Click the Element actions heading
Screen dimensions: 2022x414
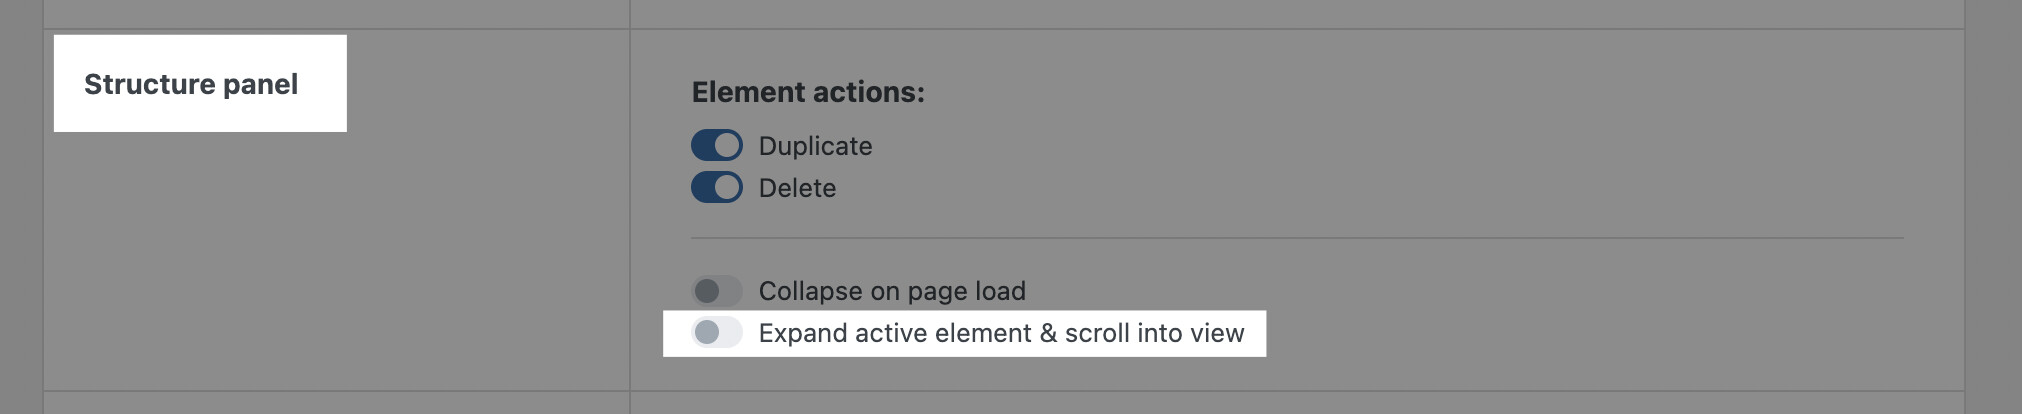pyautogui.click(x=808, y=92)
